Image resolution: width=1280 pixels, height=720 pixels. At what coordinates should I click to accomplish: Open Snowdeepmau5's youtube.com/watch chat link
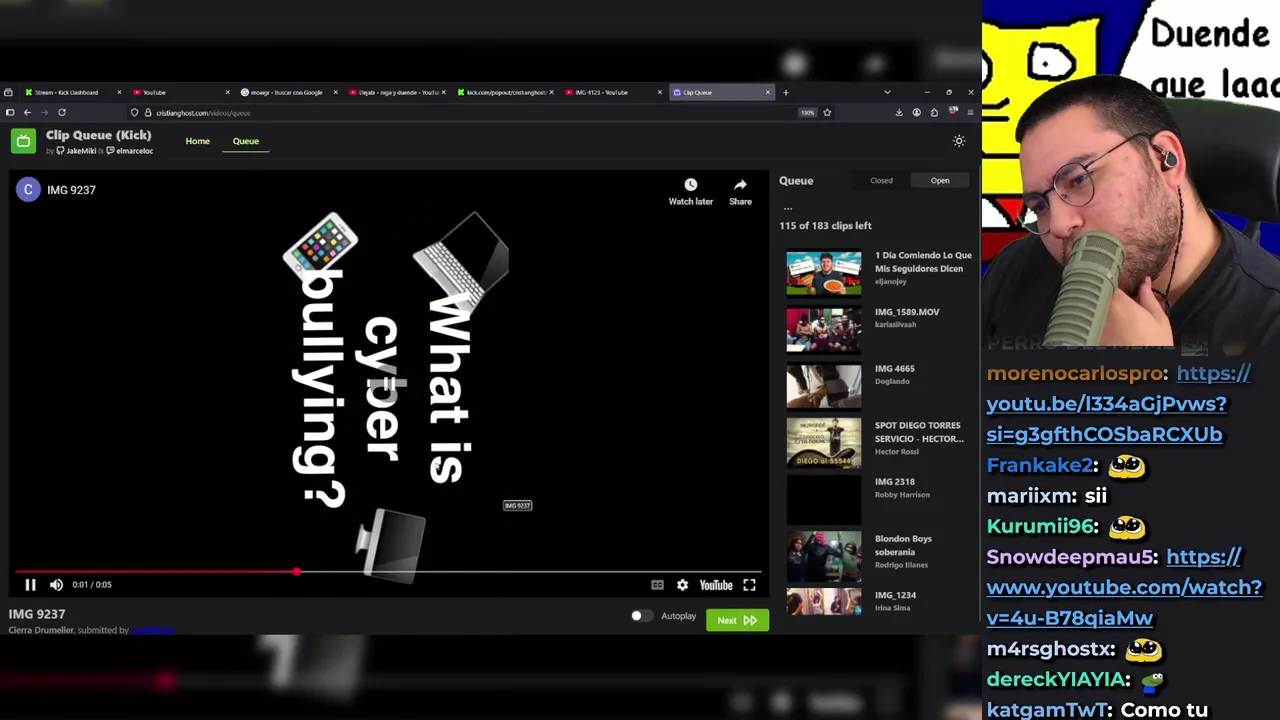tap(1124, 587)
